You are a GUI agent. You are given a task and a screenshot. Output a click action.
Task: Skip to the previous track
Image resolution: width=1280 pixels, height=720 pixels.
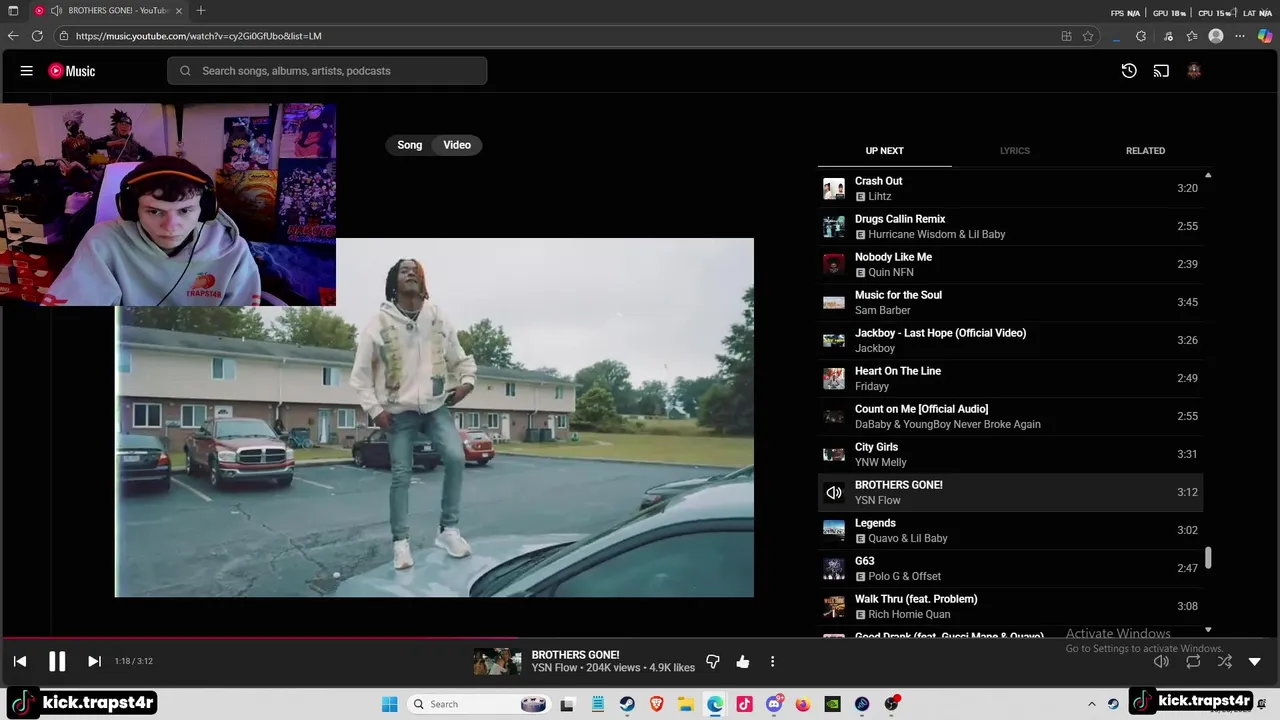pos(20,661)
